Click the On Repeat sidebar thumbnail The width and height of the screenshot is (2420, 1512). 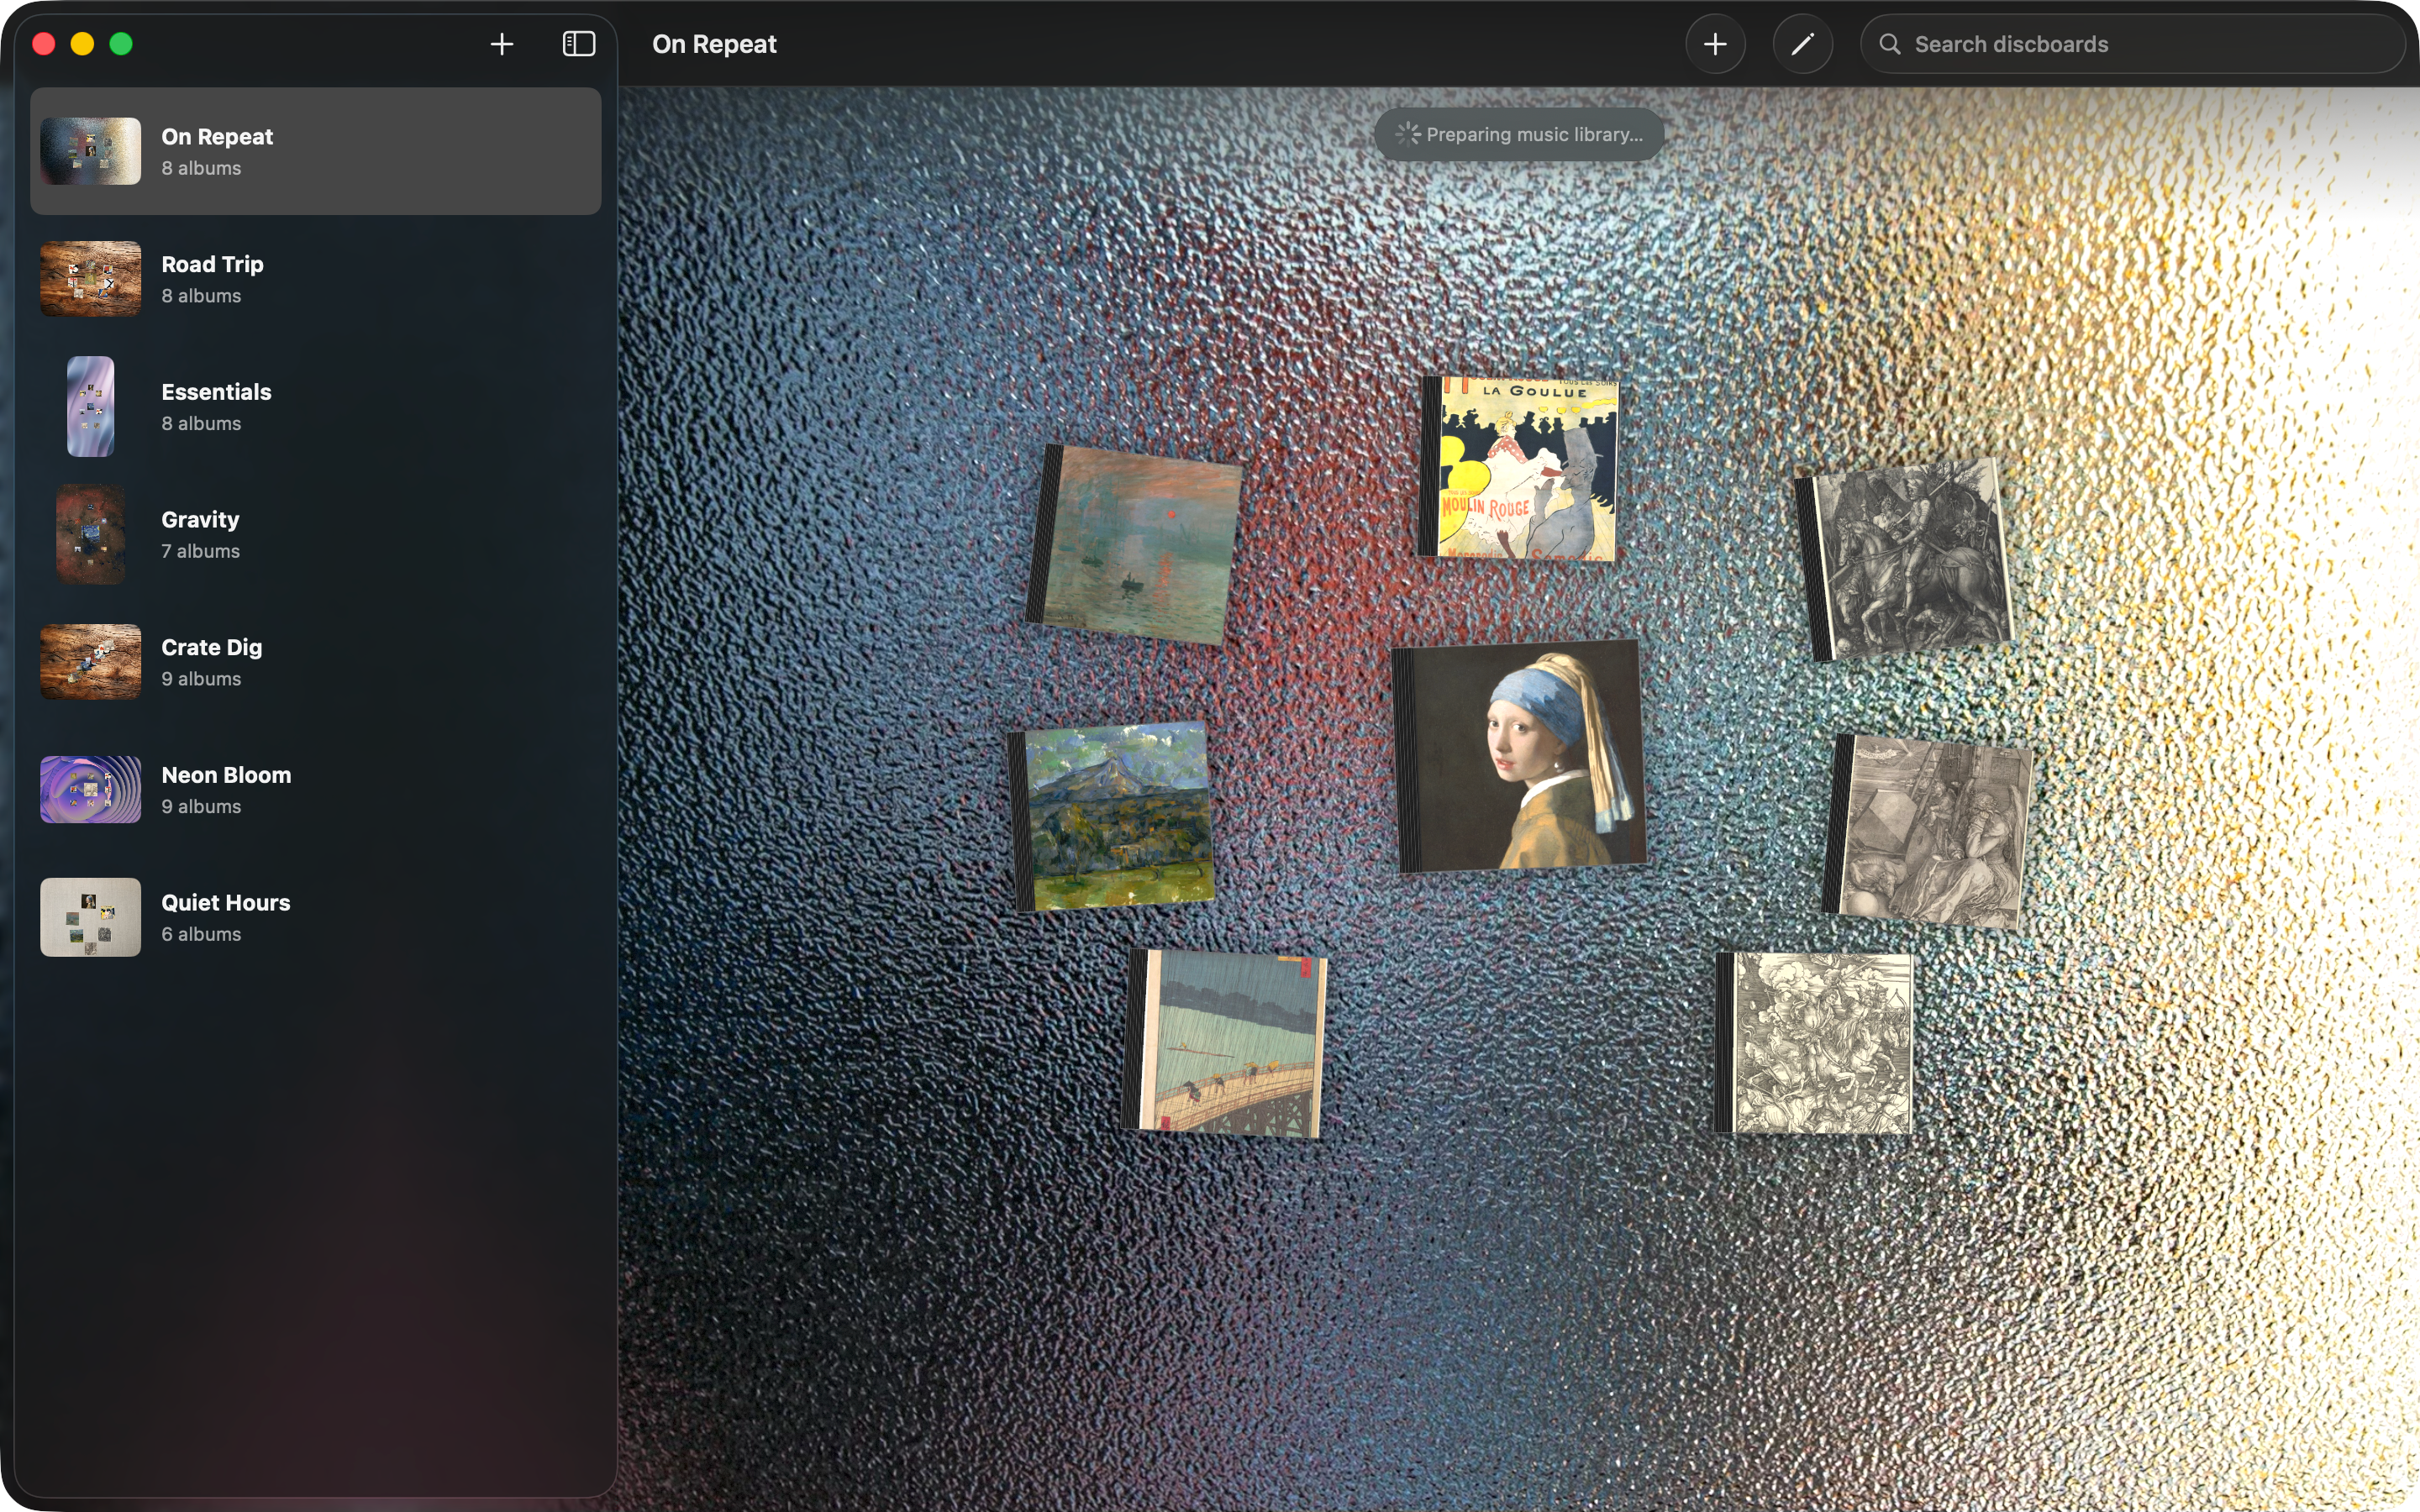[90, 151]
